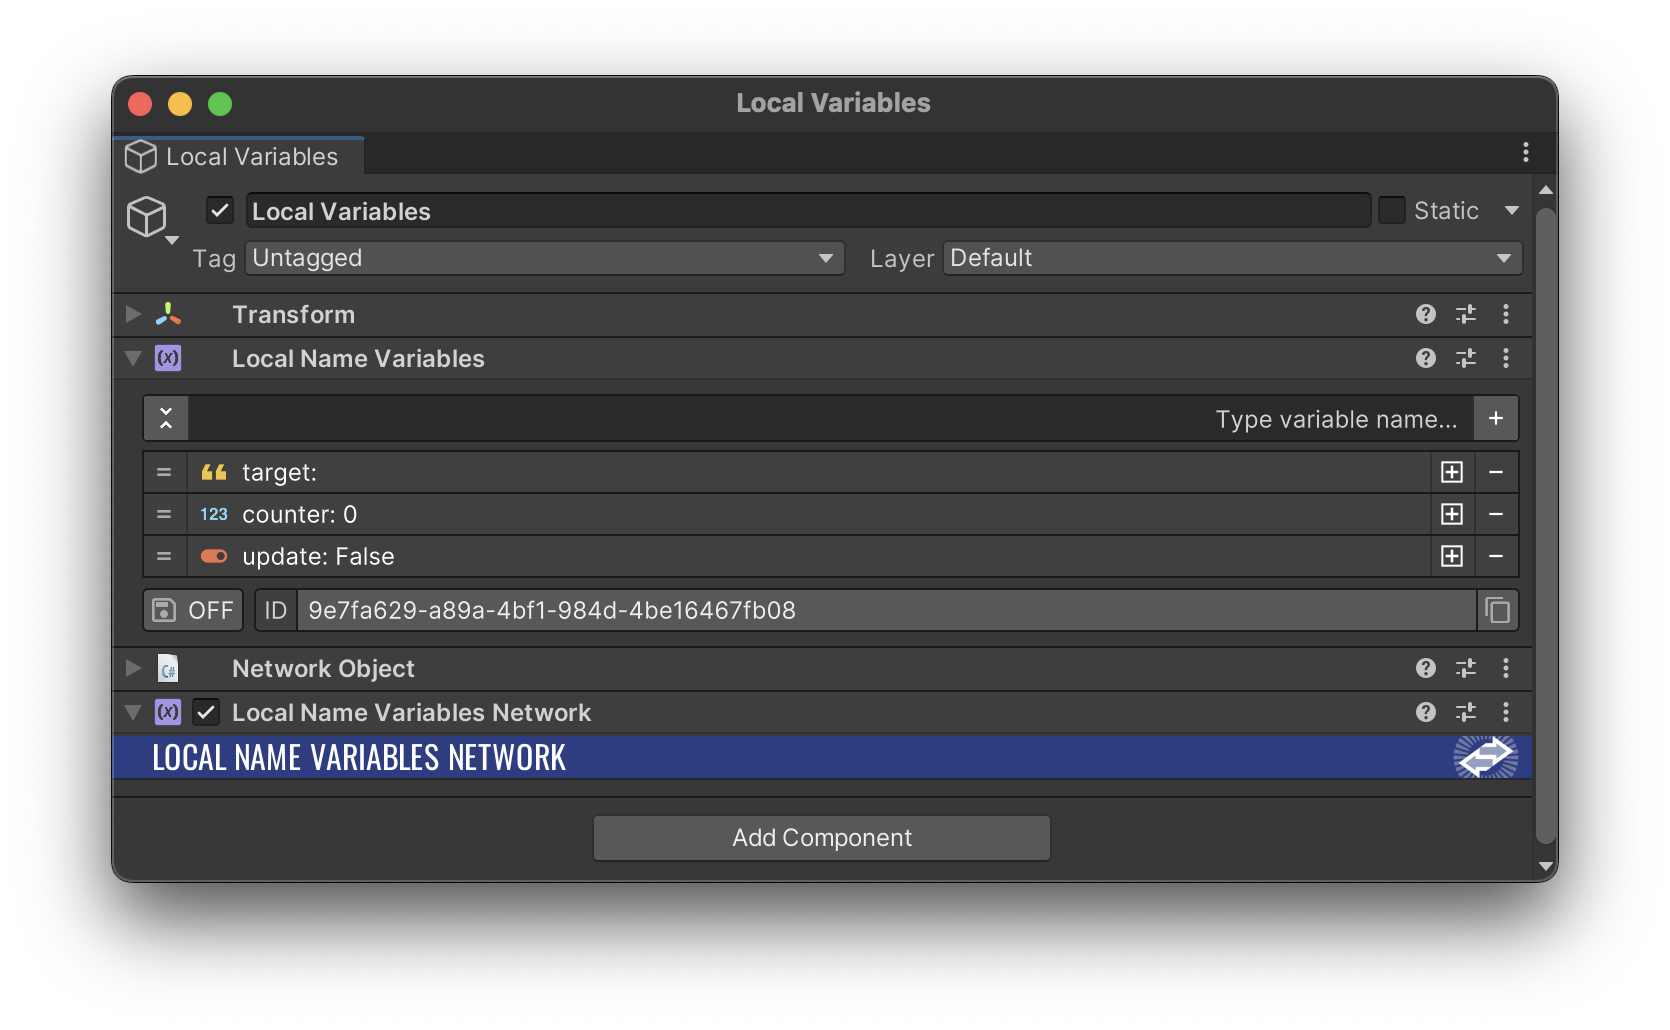The image size is (1670, 1030).
Task: Expand the Transform component foldout
Action: point(133,314)
